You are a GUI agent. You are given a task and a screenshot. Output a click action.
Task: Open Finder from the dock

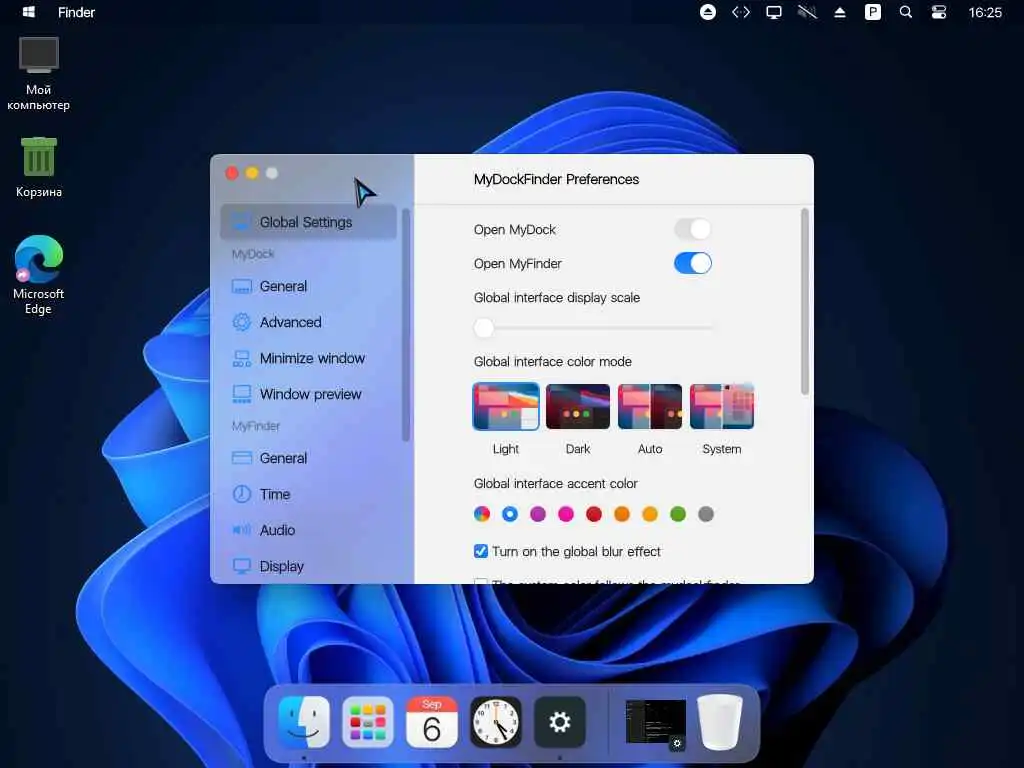coord(304,722)
